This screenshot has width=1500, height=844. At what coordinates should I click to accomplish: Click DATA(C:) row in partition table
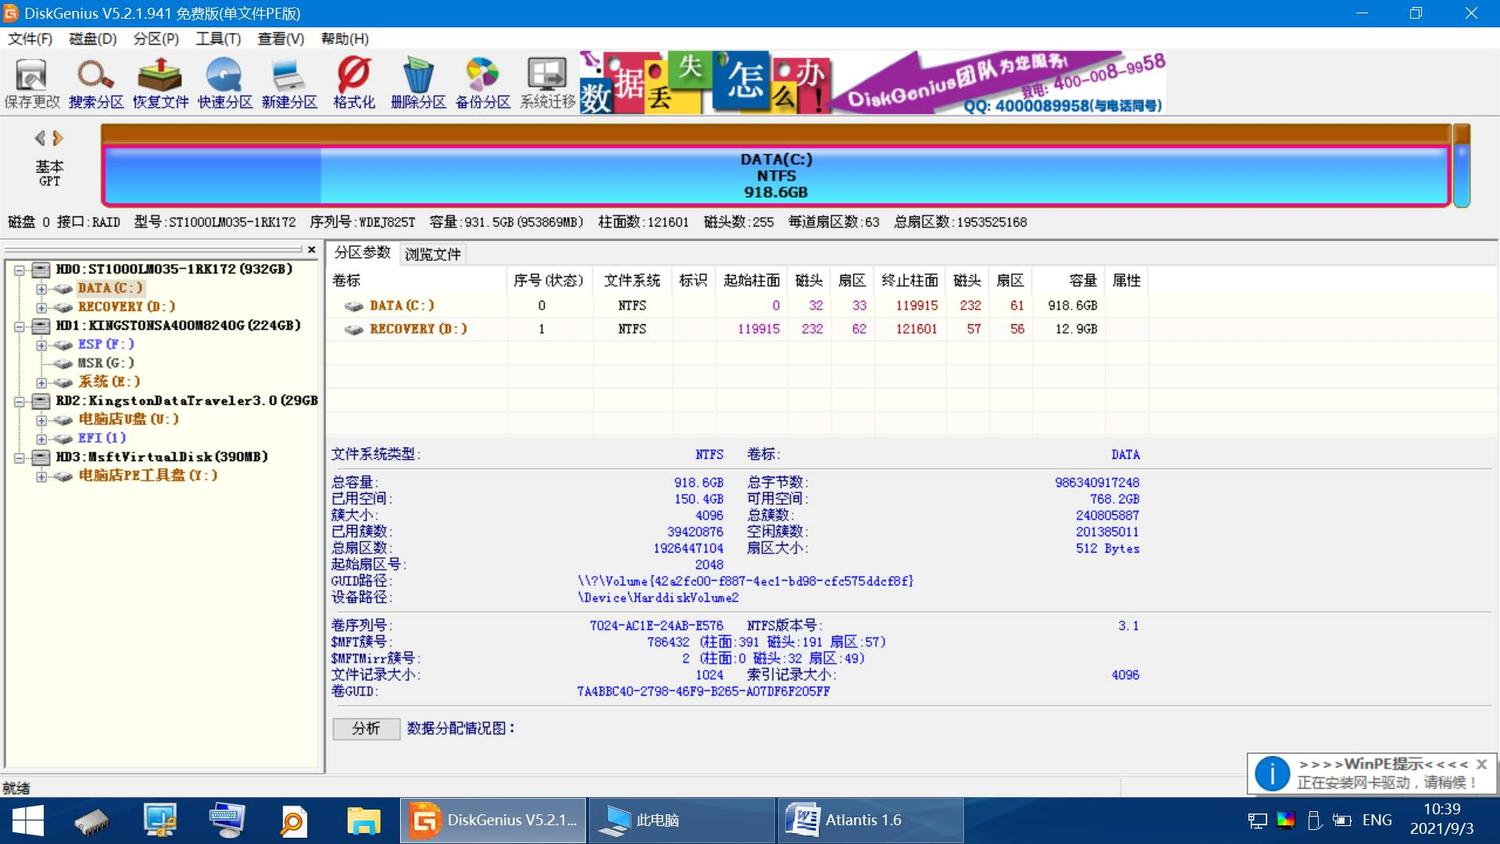coord(736,306)
